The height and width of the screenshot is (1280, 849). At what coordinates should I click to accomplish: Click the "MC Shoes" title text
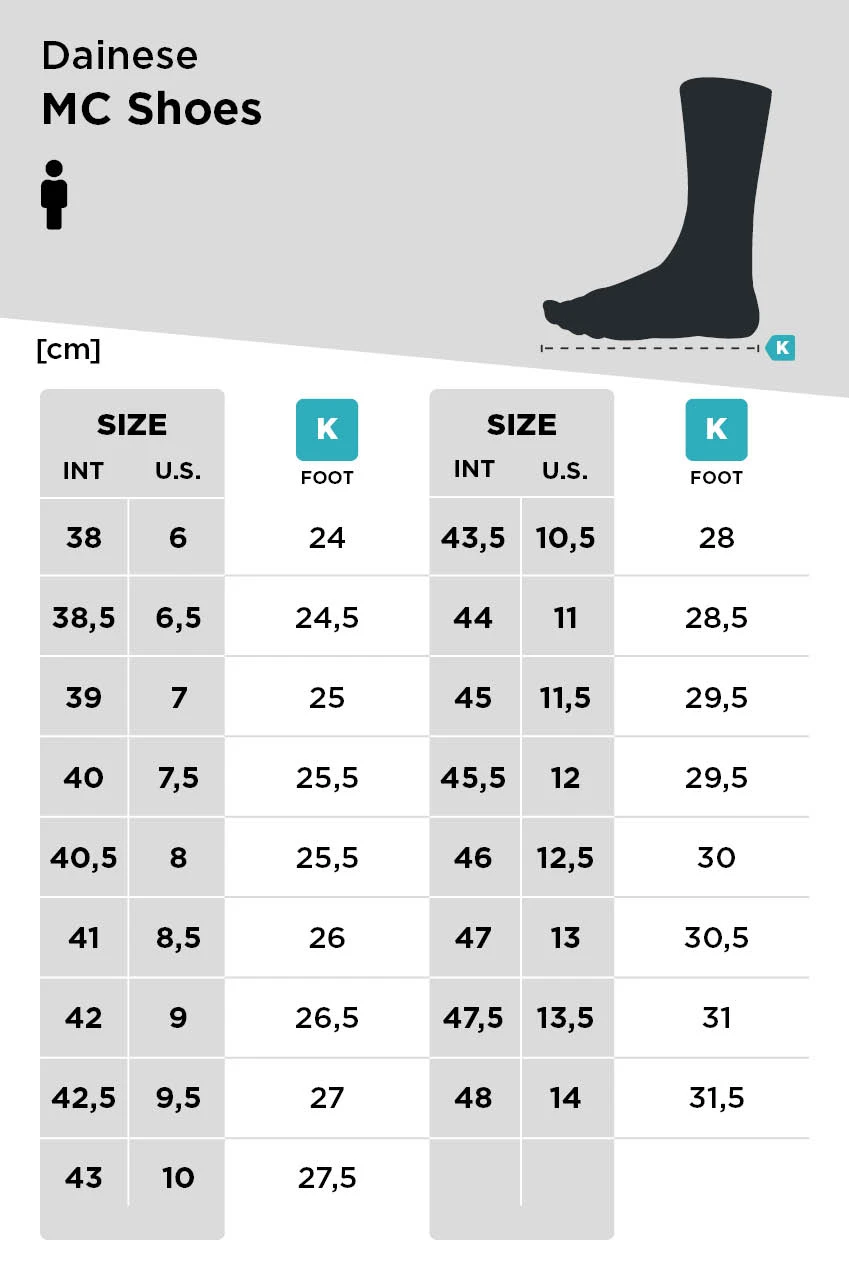152,109
